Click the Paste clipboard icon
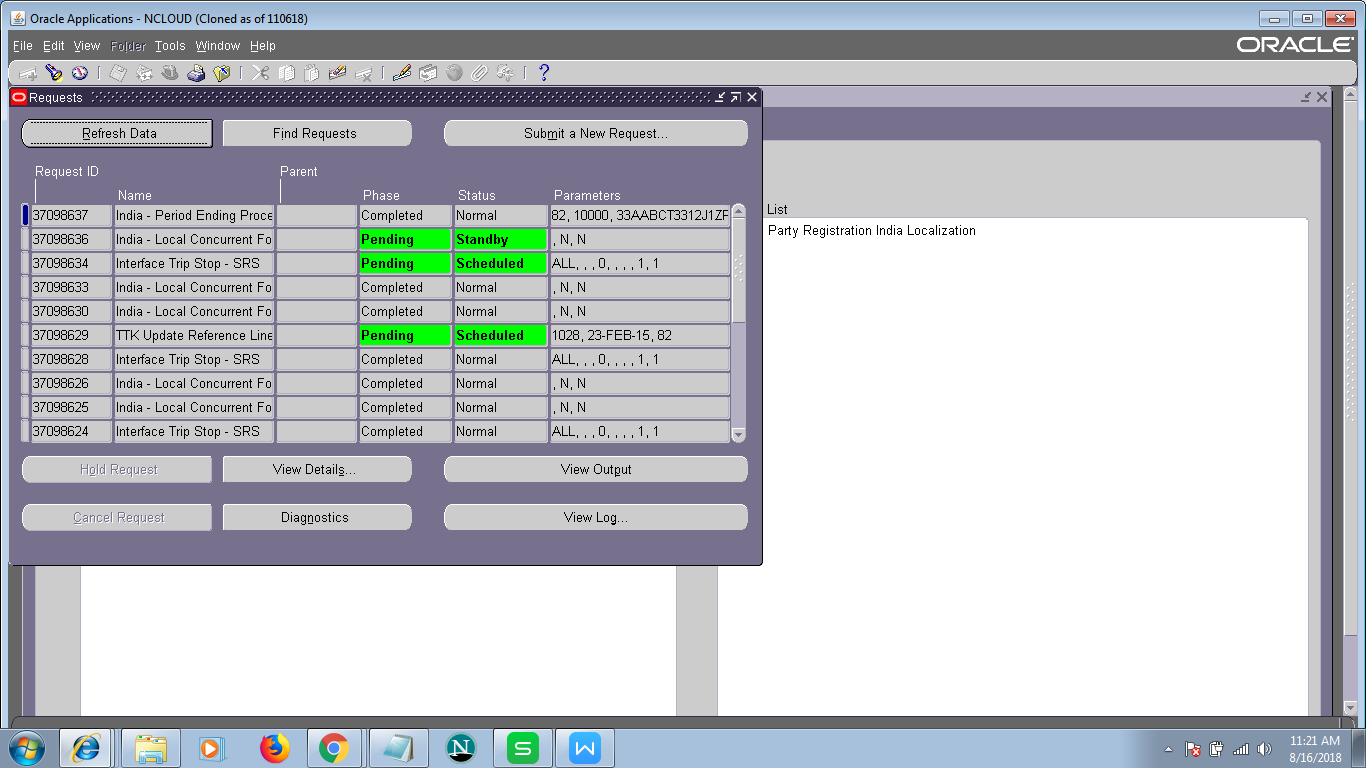1366x768 pixels. (312, 73)
